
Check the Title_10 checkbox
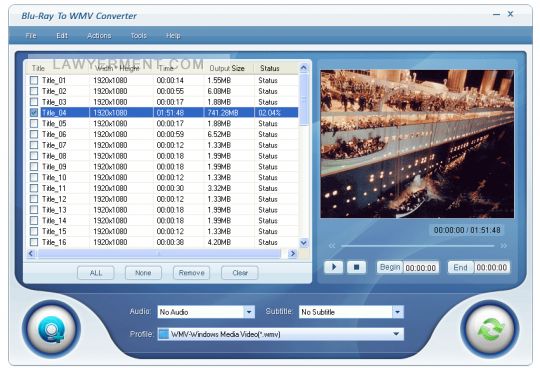pyautogui.click(x=34, y=177)
